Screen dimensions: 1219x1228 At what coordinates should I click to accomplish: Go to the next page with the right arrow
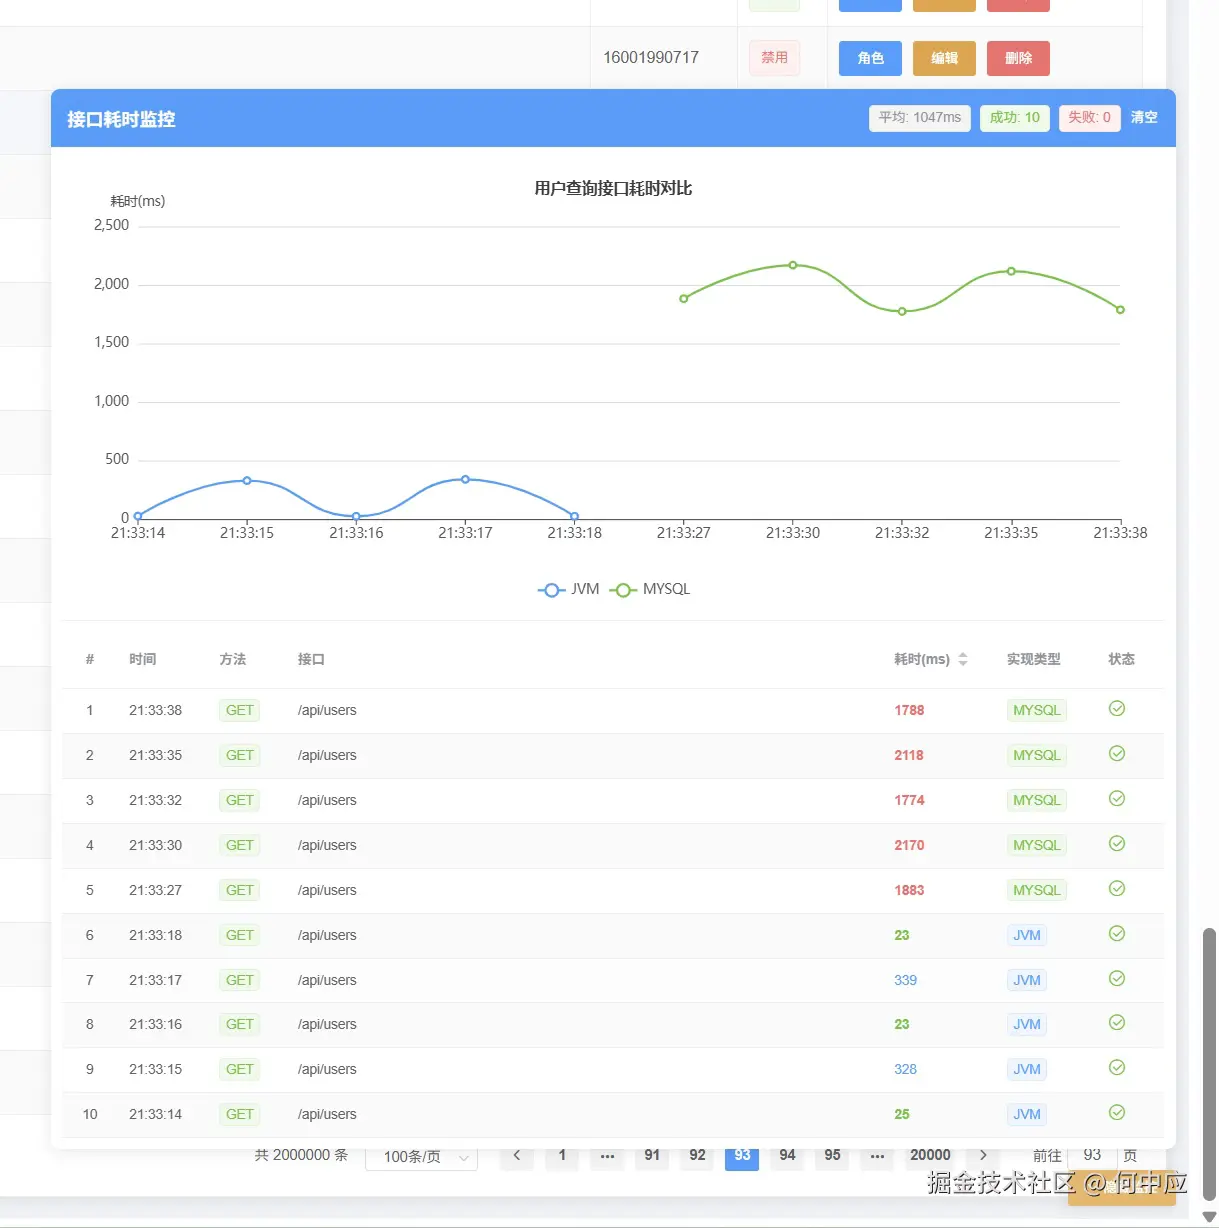[x=983, y=1156]
